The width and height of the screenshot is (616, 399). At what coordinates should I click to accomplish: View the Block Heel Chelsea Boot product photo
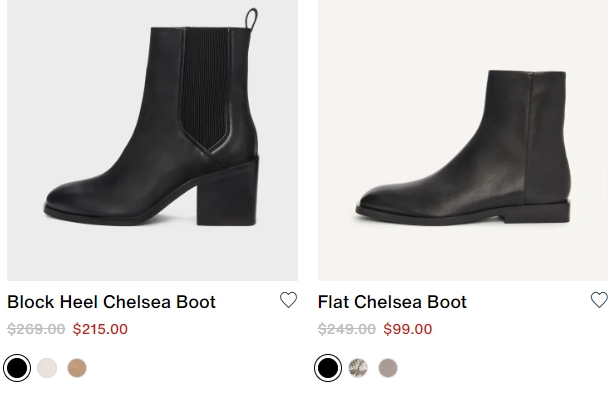click(x=152, y=140)
